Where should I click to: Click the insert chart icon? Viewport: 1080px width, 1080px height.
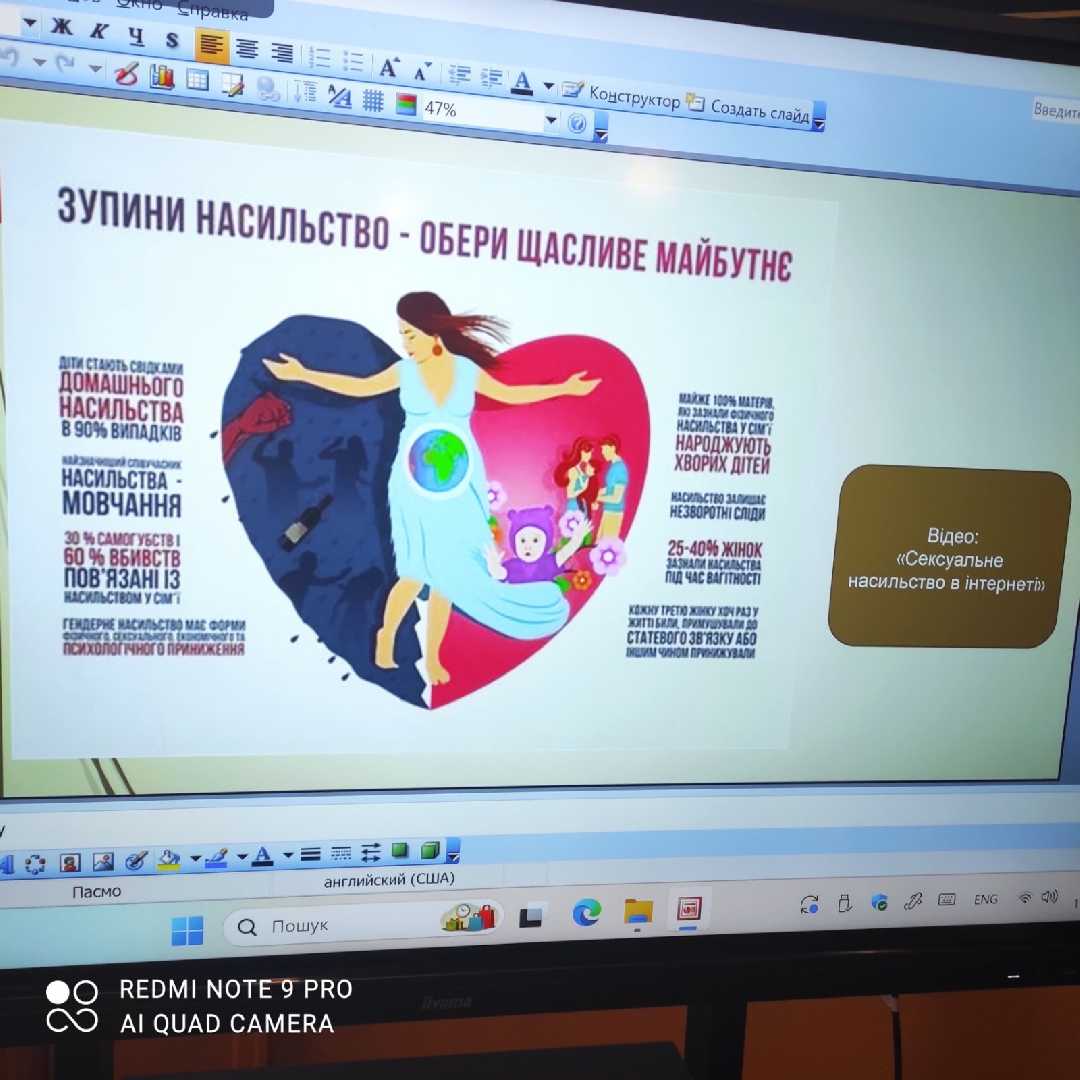coord(162,77)
